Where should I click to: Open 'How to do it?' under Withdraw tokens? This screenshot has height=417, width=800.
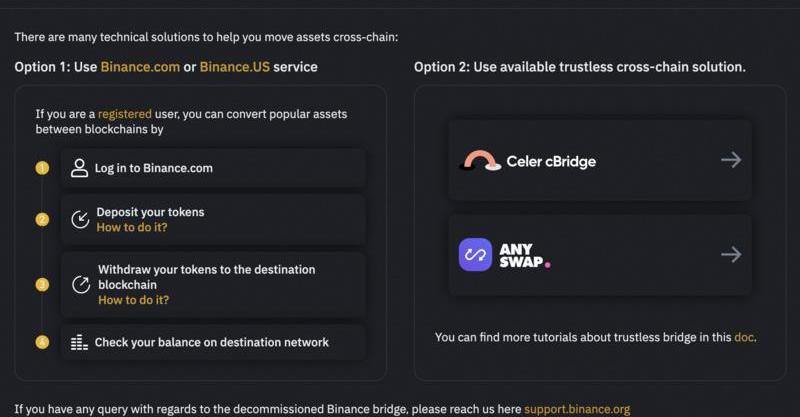point(133,300)
